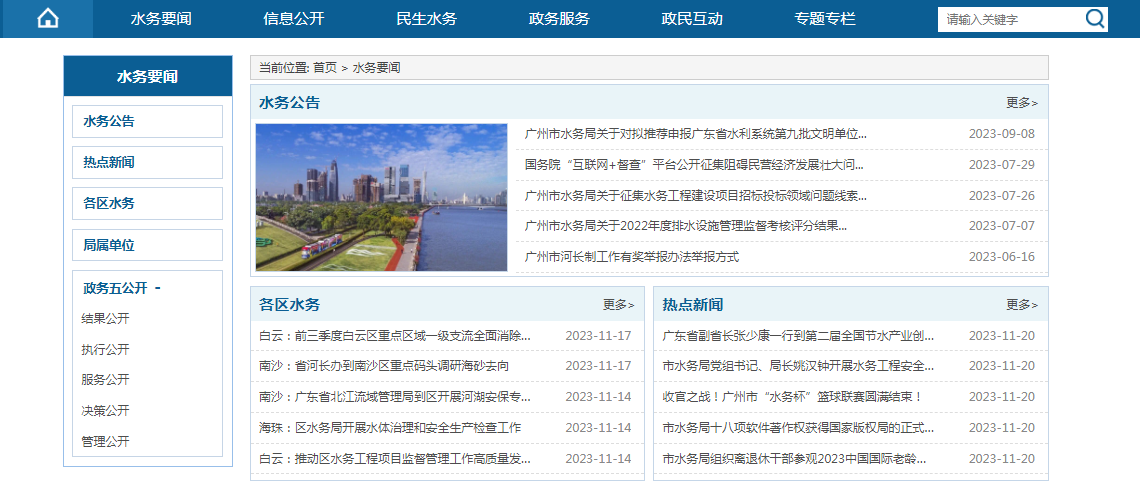Select 热点新闻 in left sidebar
Viewport: 1140px width, 493px height.
click(148, 163)
